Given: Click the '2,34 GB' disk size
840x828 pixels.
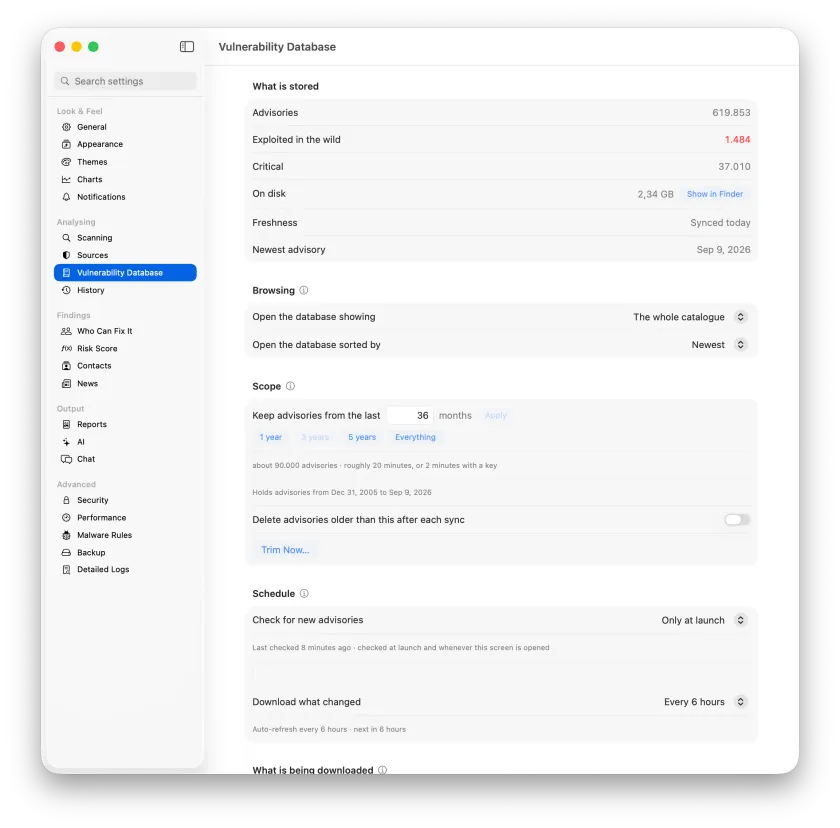Looking at the screenshot, I should (x=655, y=194).
